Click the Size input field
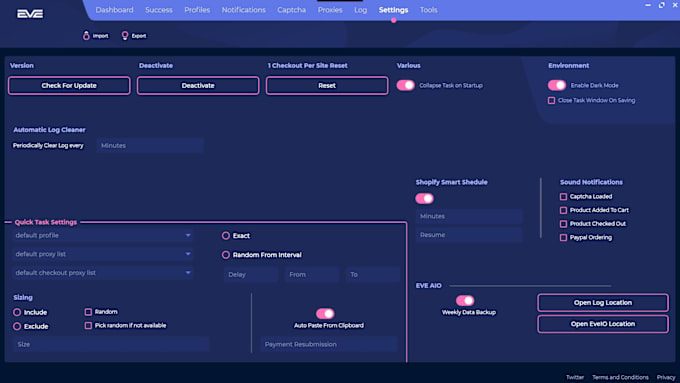Image resolution: width=680 pixels, height=383 pixels. point(111,344)
